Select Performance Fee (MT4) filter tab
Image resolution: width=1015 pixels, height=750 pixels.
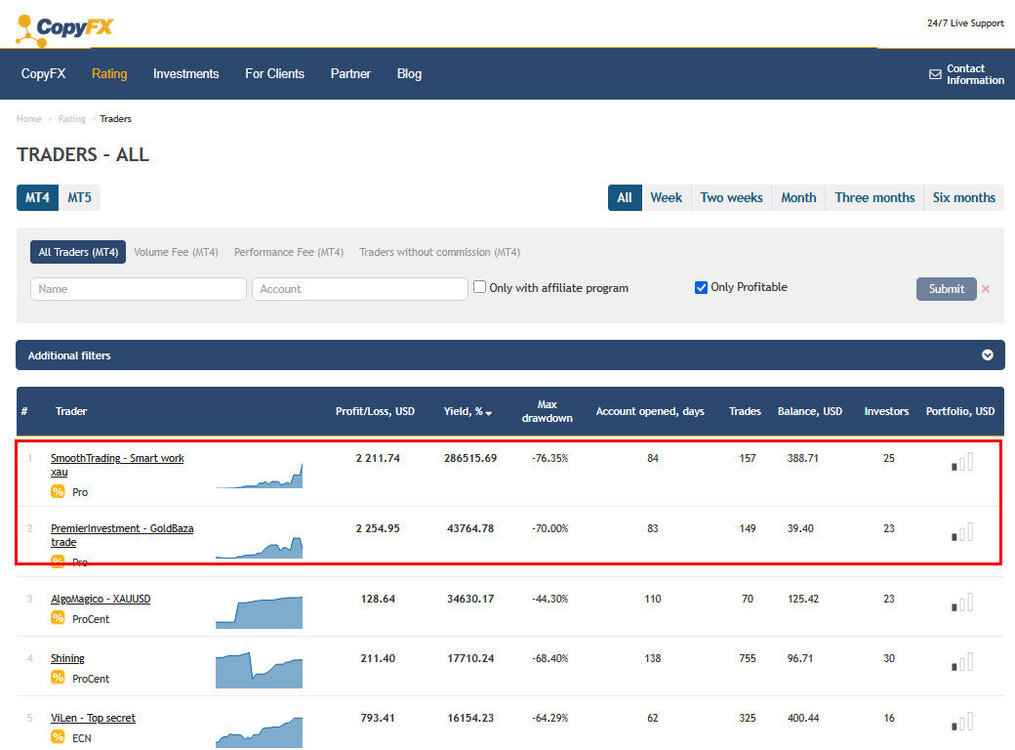tap(289, 252)
